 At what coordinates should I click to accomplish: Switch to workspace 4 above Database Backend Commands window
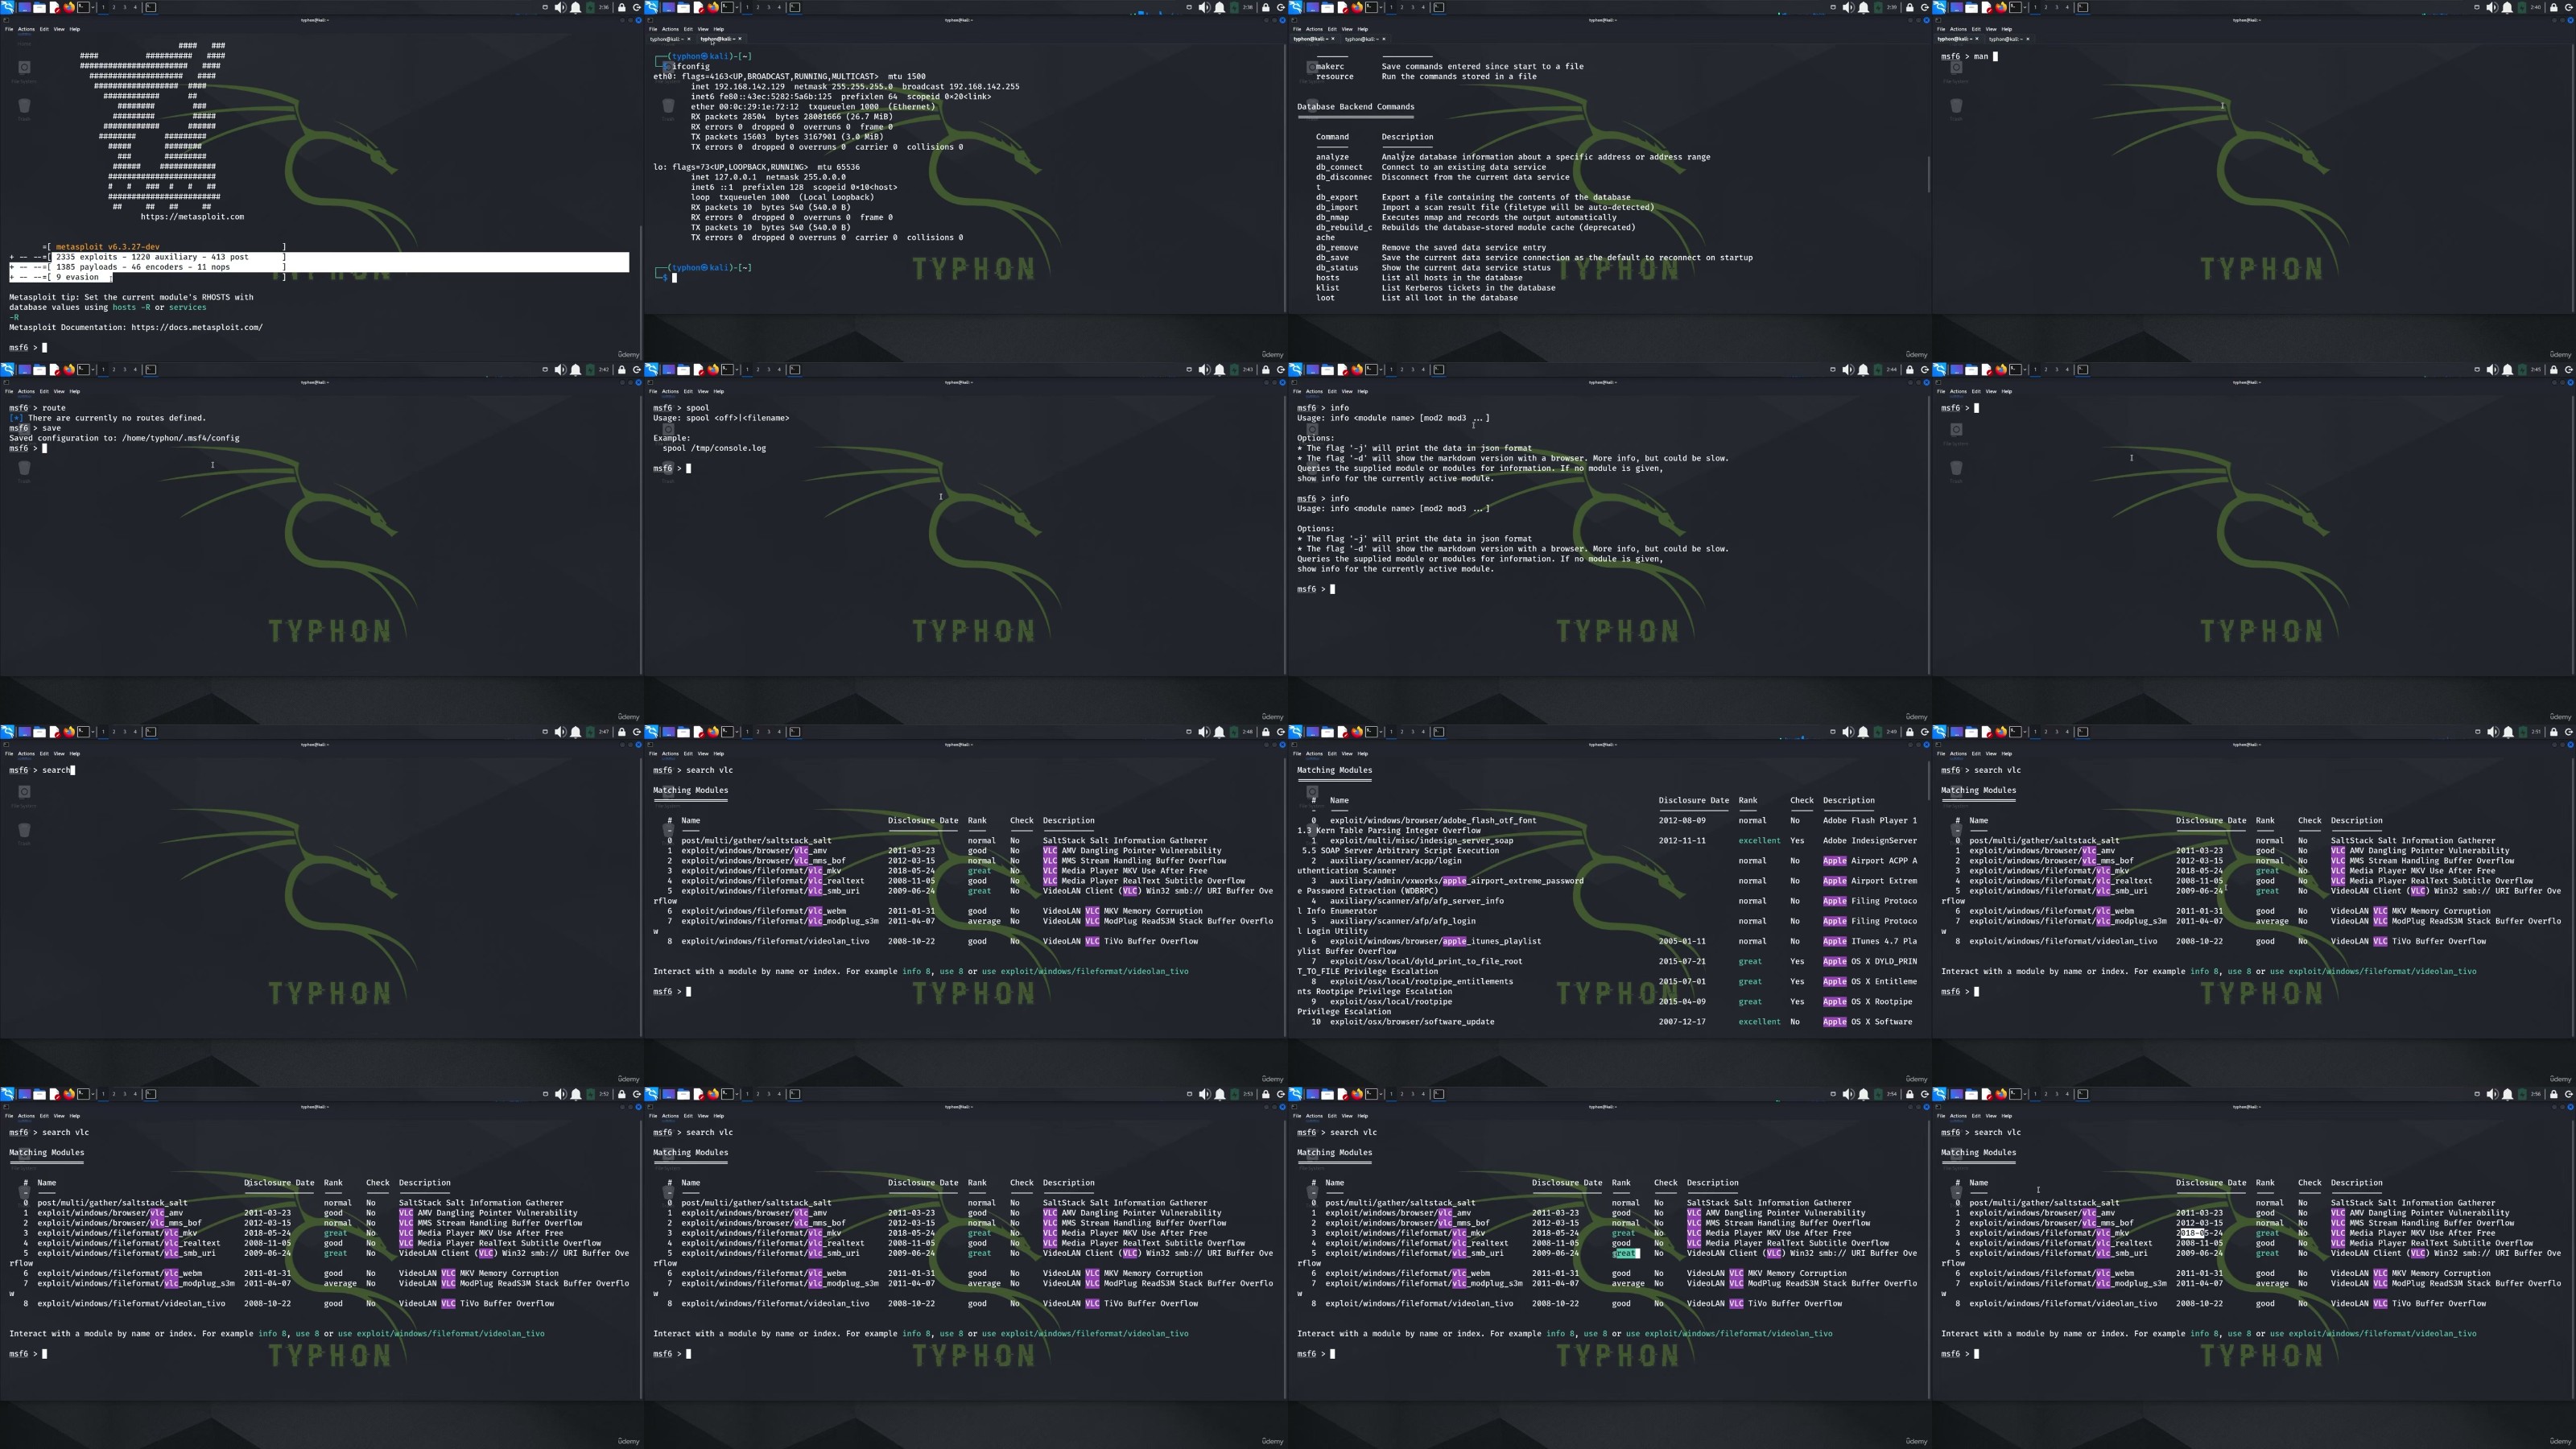click(1423, 7)
